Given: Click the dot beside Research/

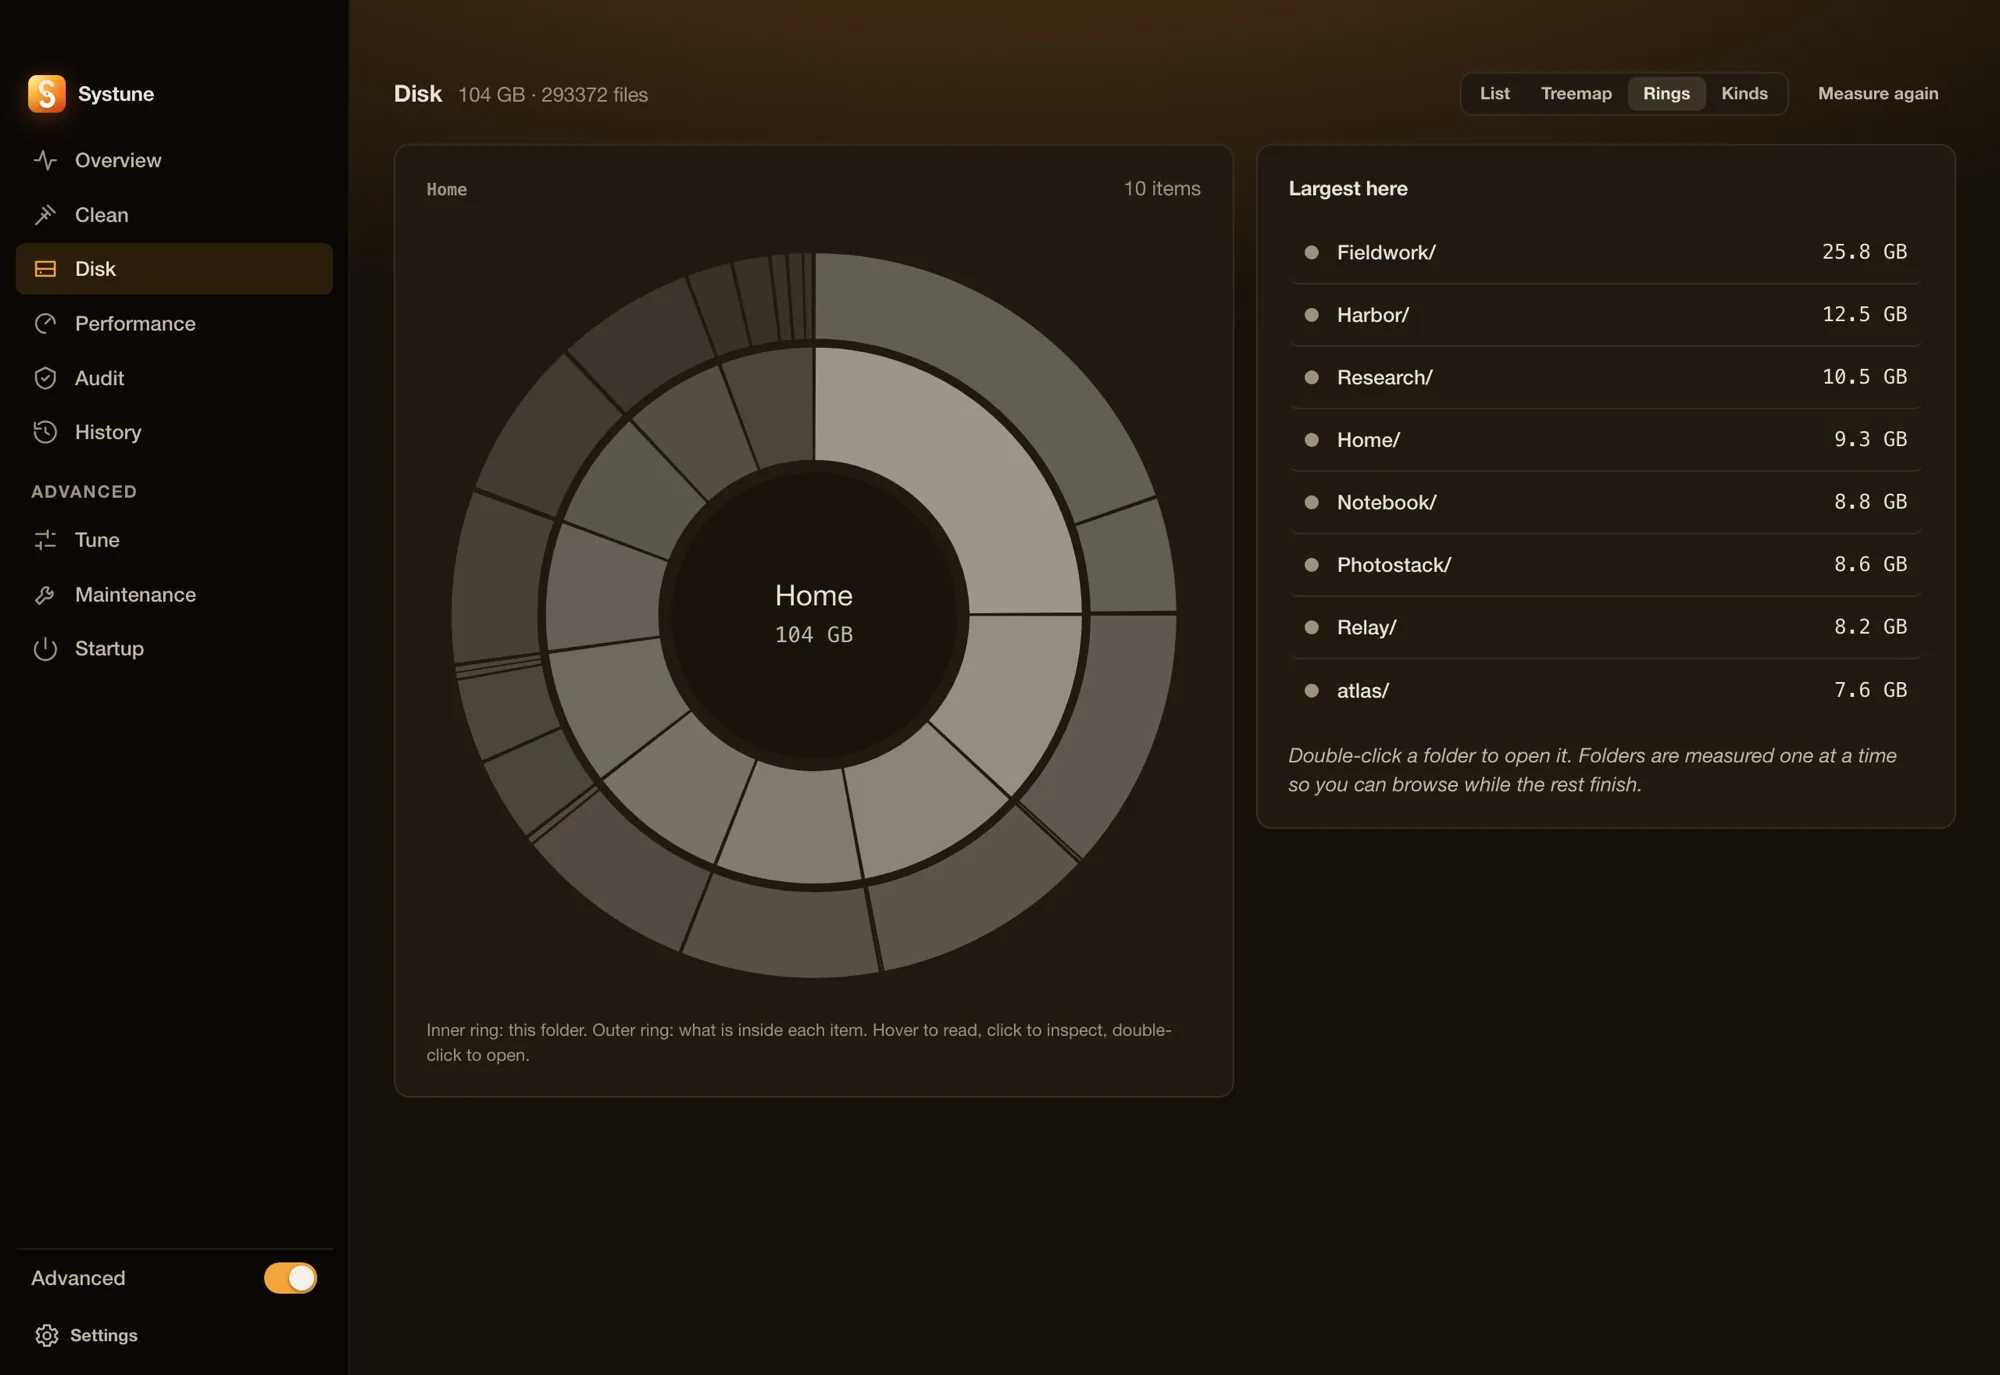Looking at the screenshot, I should [1311, 377].
